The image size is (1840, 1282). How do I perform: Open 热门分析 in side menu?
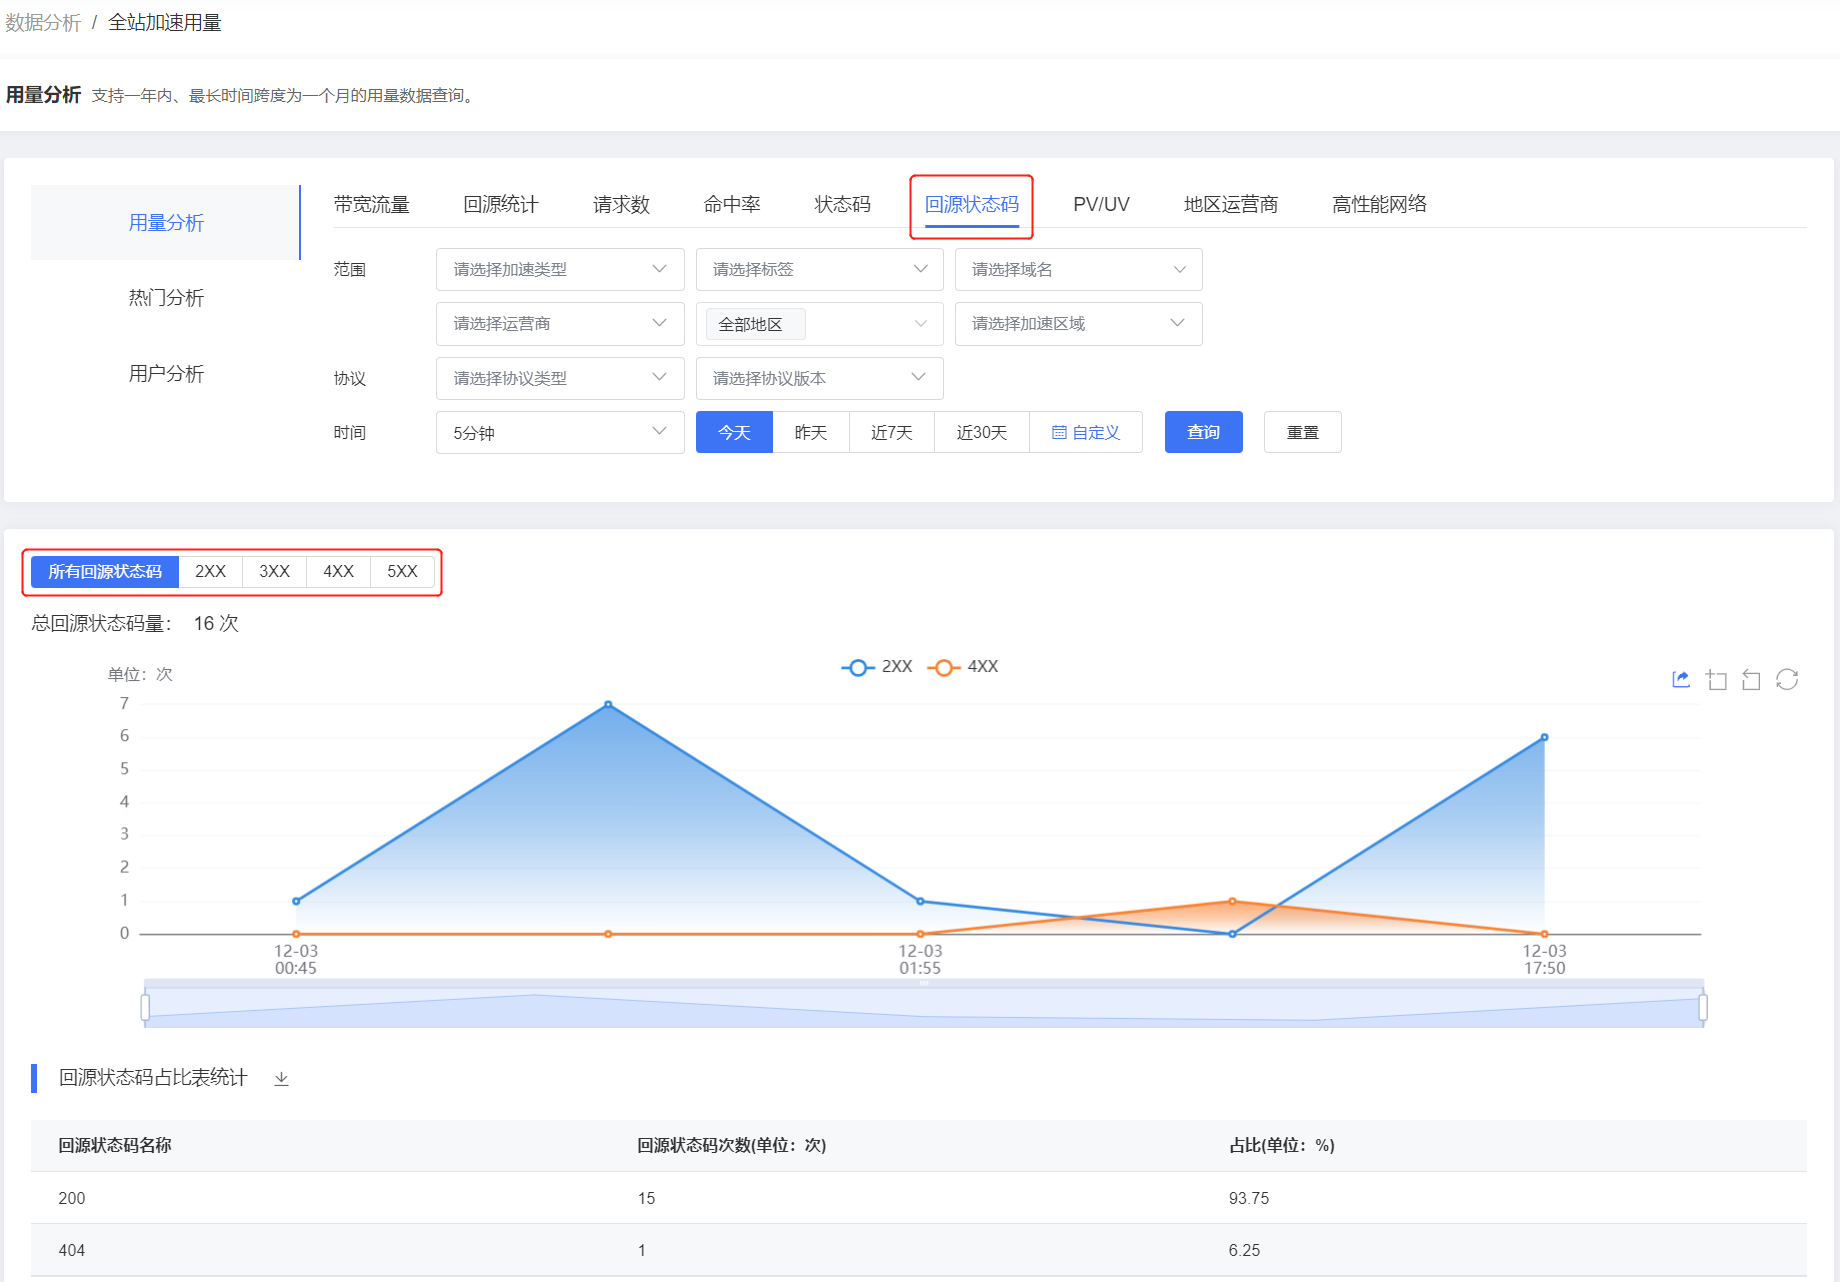pyautogui.click(x=166, y=298)
